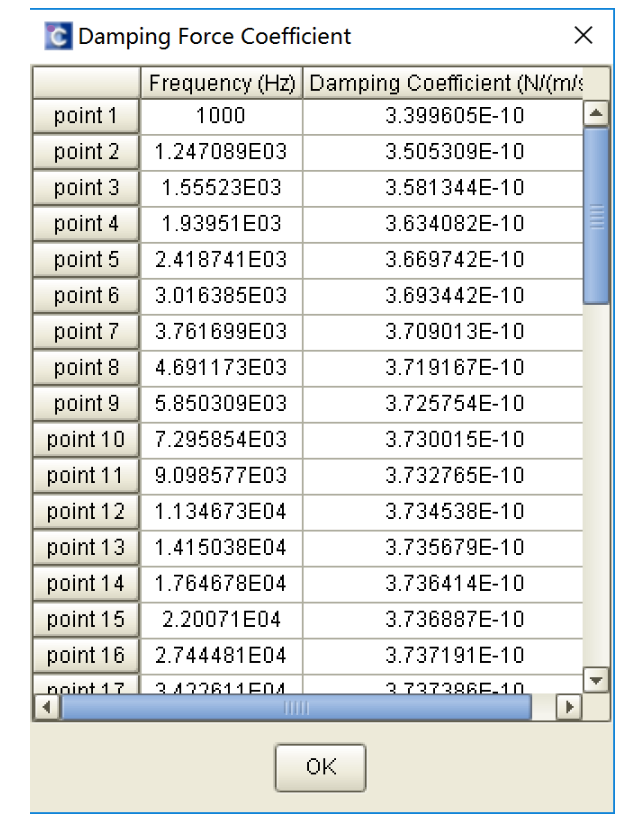Click the horizontal scrollbar left arrow
This screenshot has height=819, width=630.
pyautogui.click(x=46, y=707)
